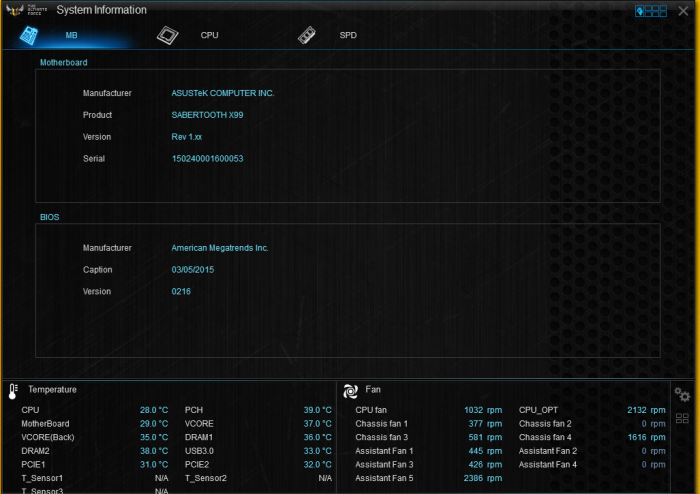Click the Motherboard section heading
Screen dimensions: 700x494
[64, 62]
